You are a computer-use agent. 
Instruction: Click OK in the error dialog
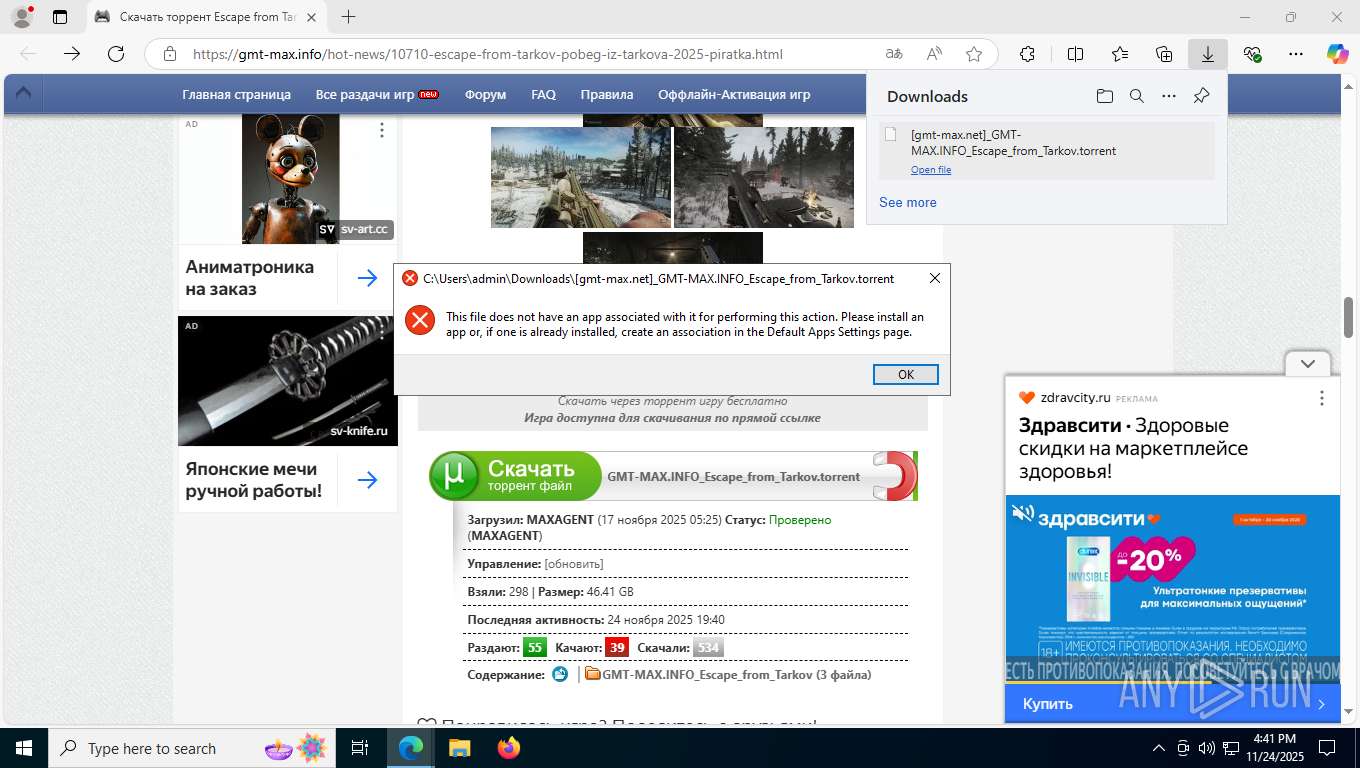pyautogui.click(x=906, y=374)
